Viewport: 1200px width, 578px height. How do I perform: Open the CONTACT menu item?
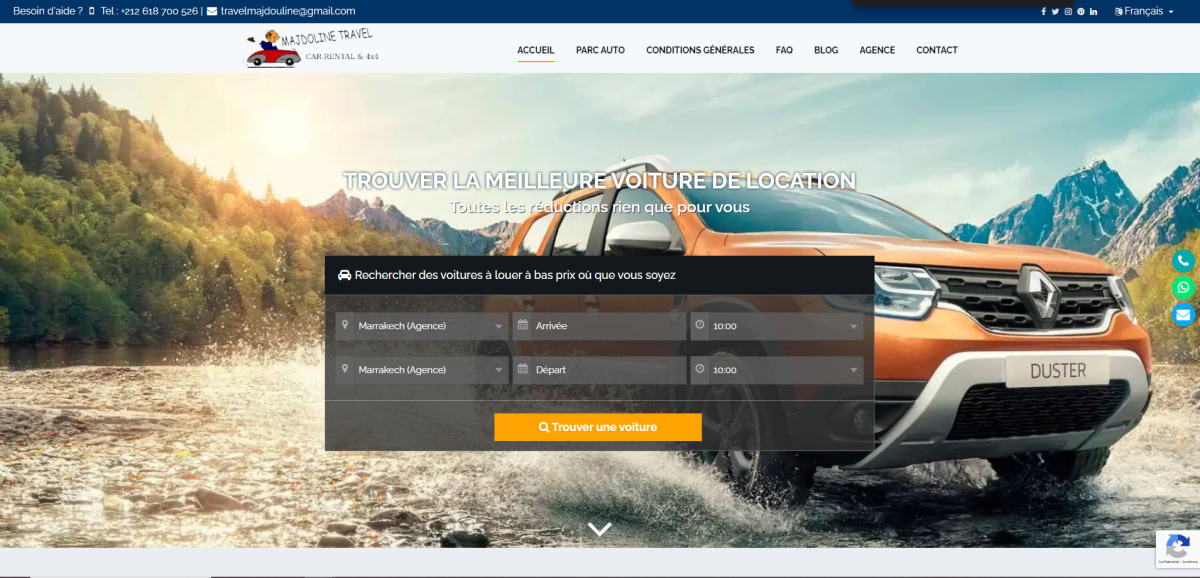pos(937,50)
